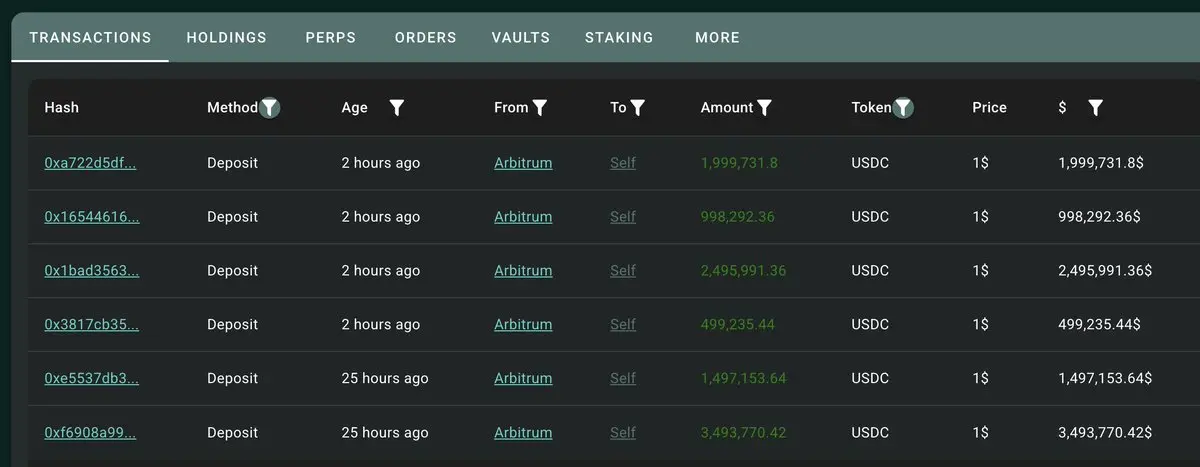Viewport: 1200px width, 467px height.
Task: Open the Orders tab
Action: coord(425,38)
